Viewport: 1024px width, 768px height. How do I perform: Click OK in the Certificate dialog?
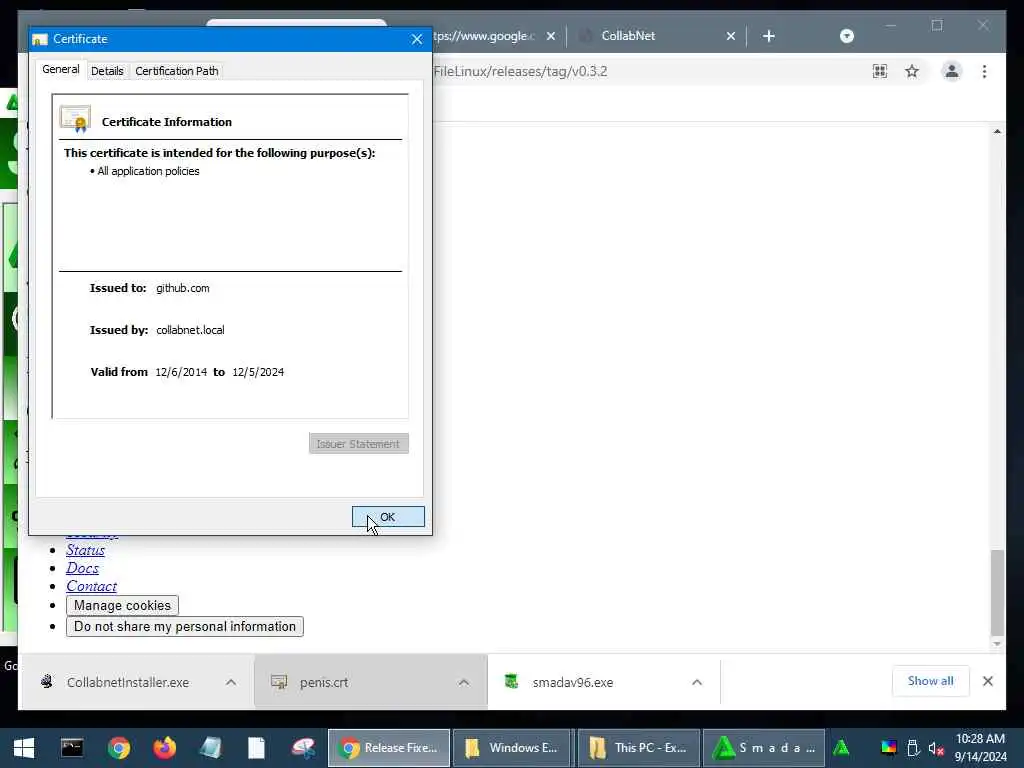[388, 517]
